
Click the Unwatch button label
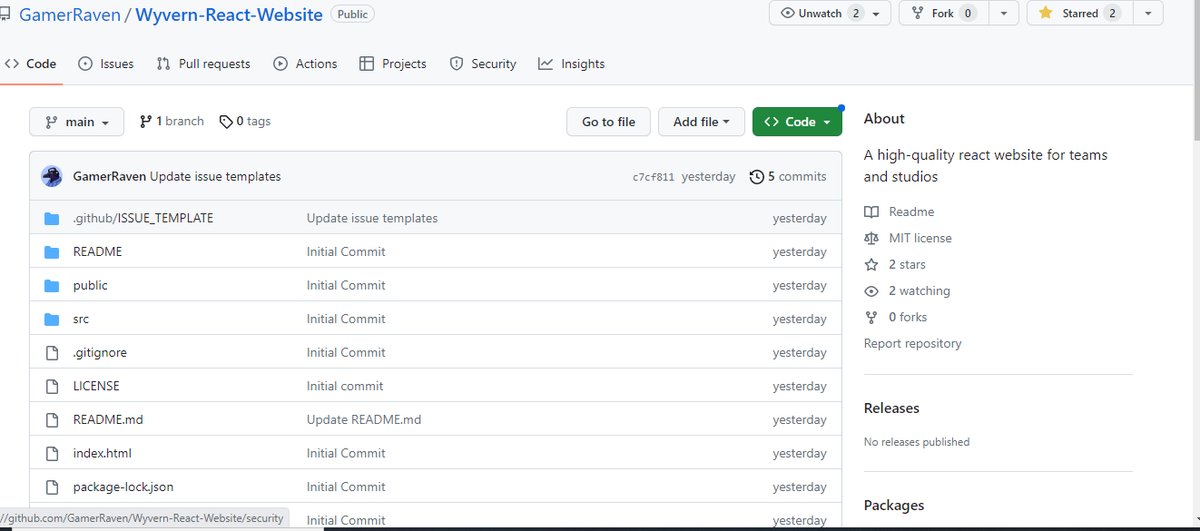[x=820, y=14]
